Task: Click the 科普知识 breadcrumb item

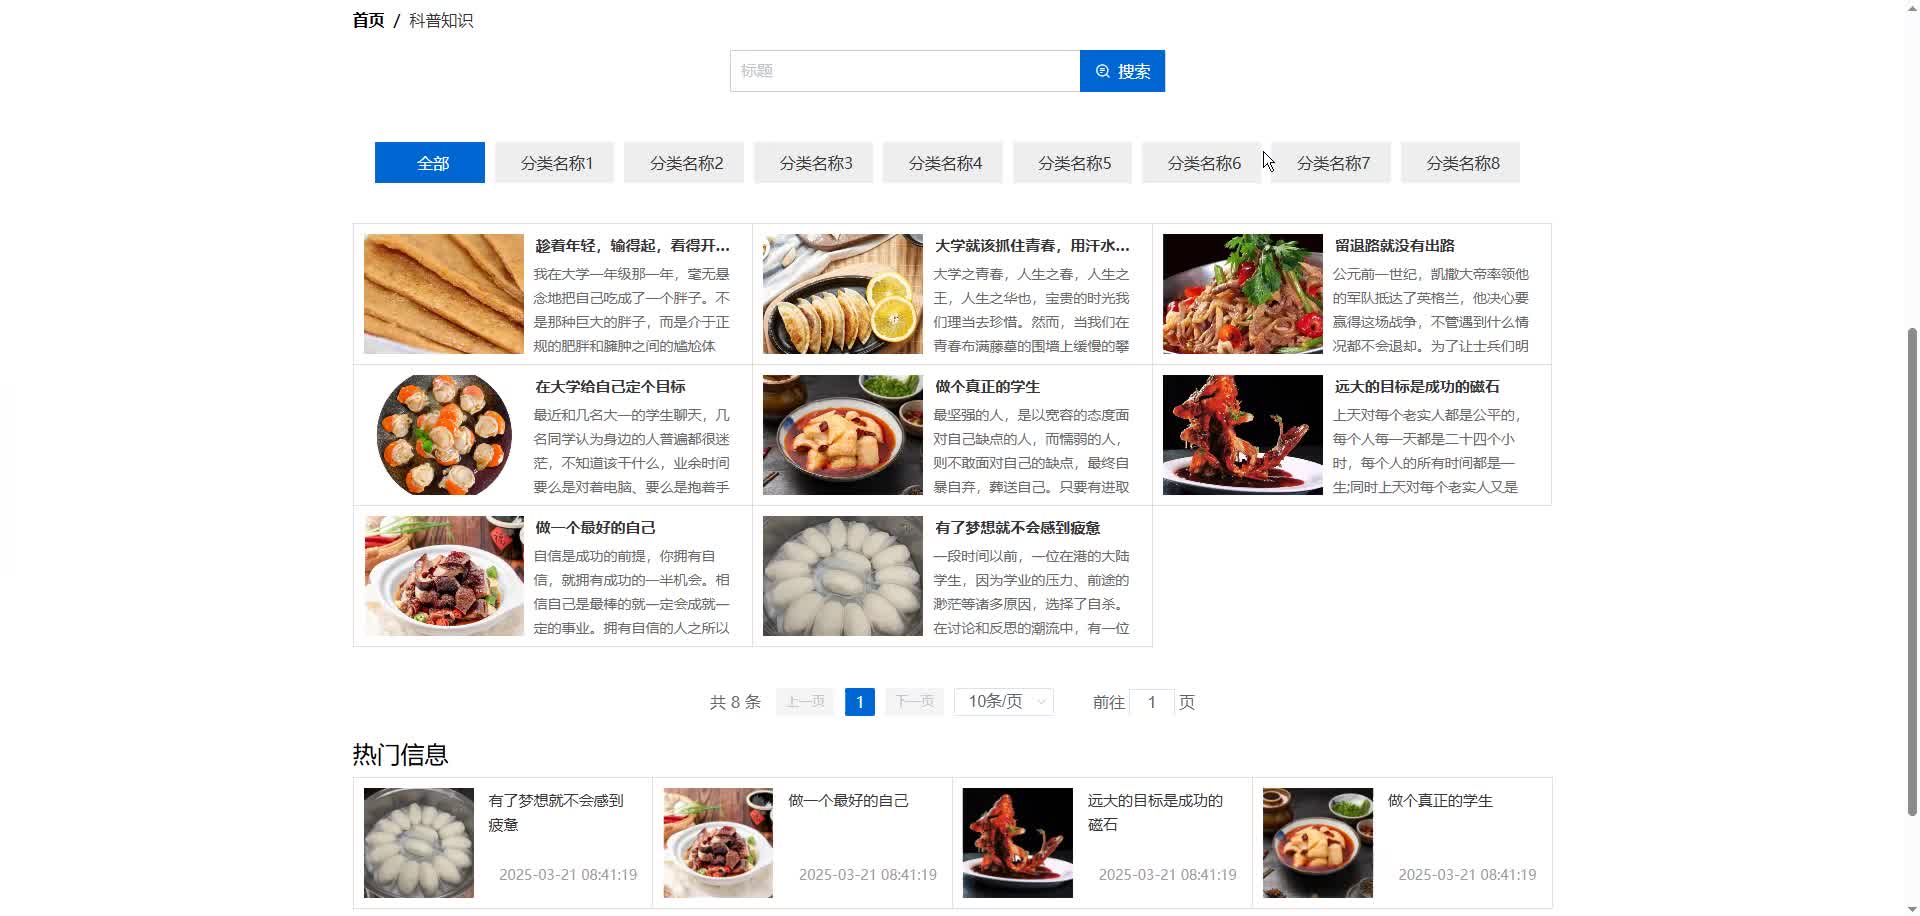Action: (440, 19)
